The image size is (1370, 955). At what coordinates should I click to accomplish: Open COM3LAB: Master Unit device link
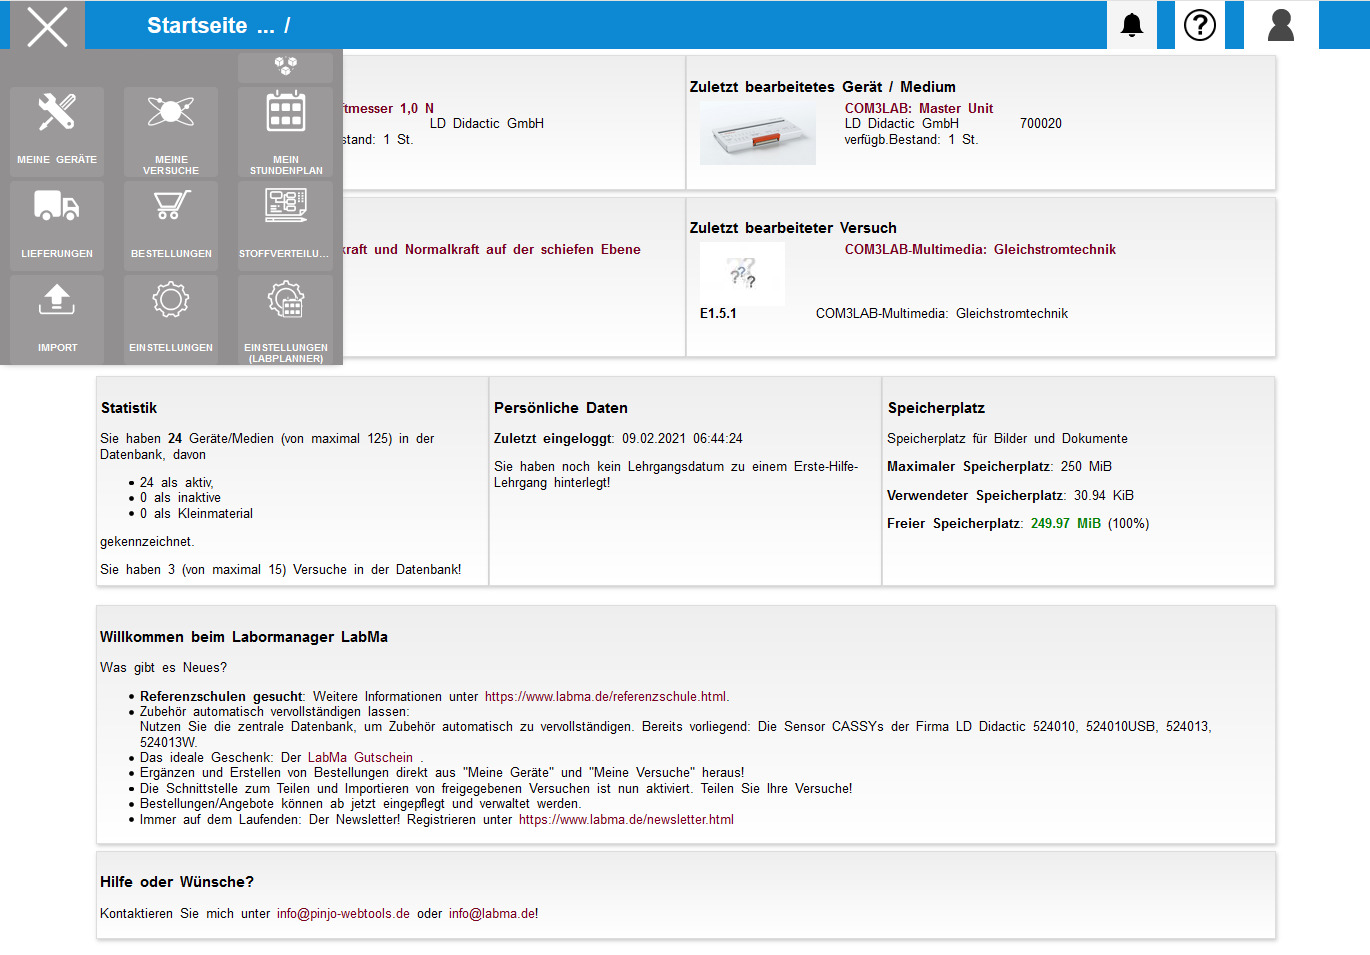click(x=919, y=108)
